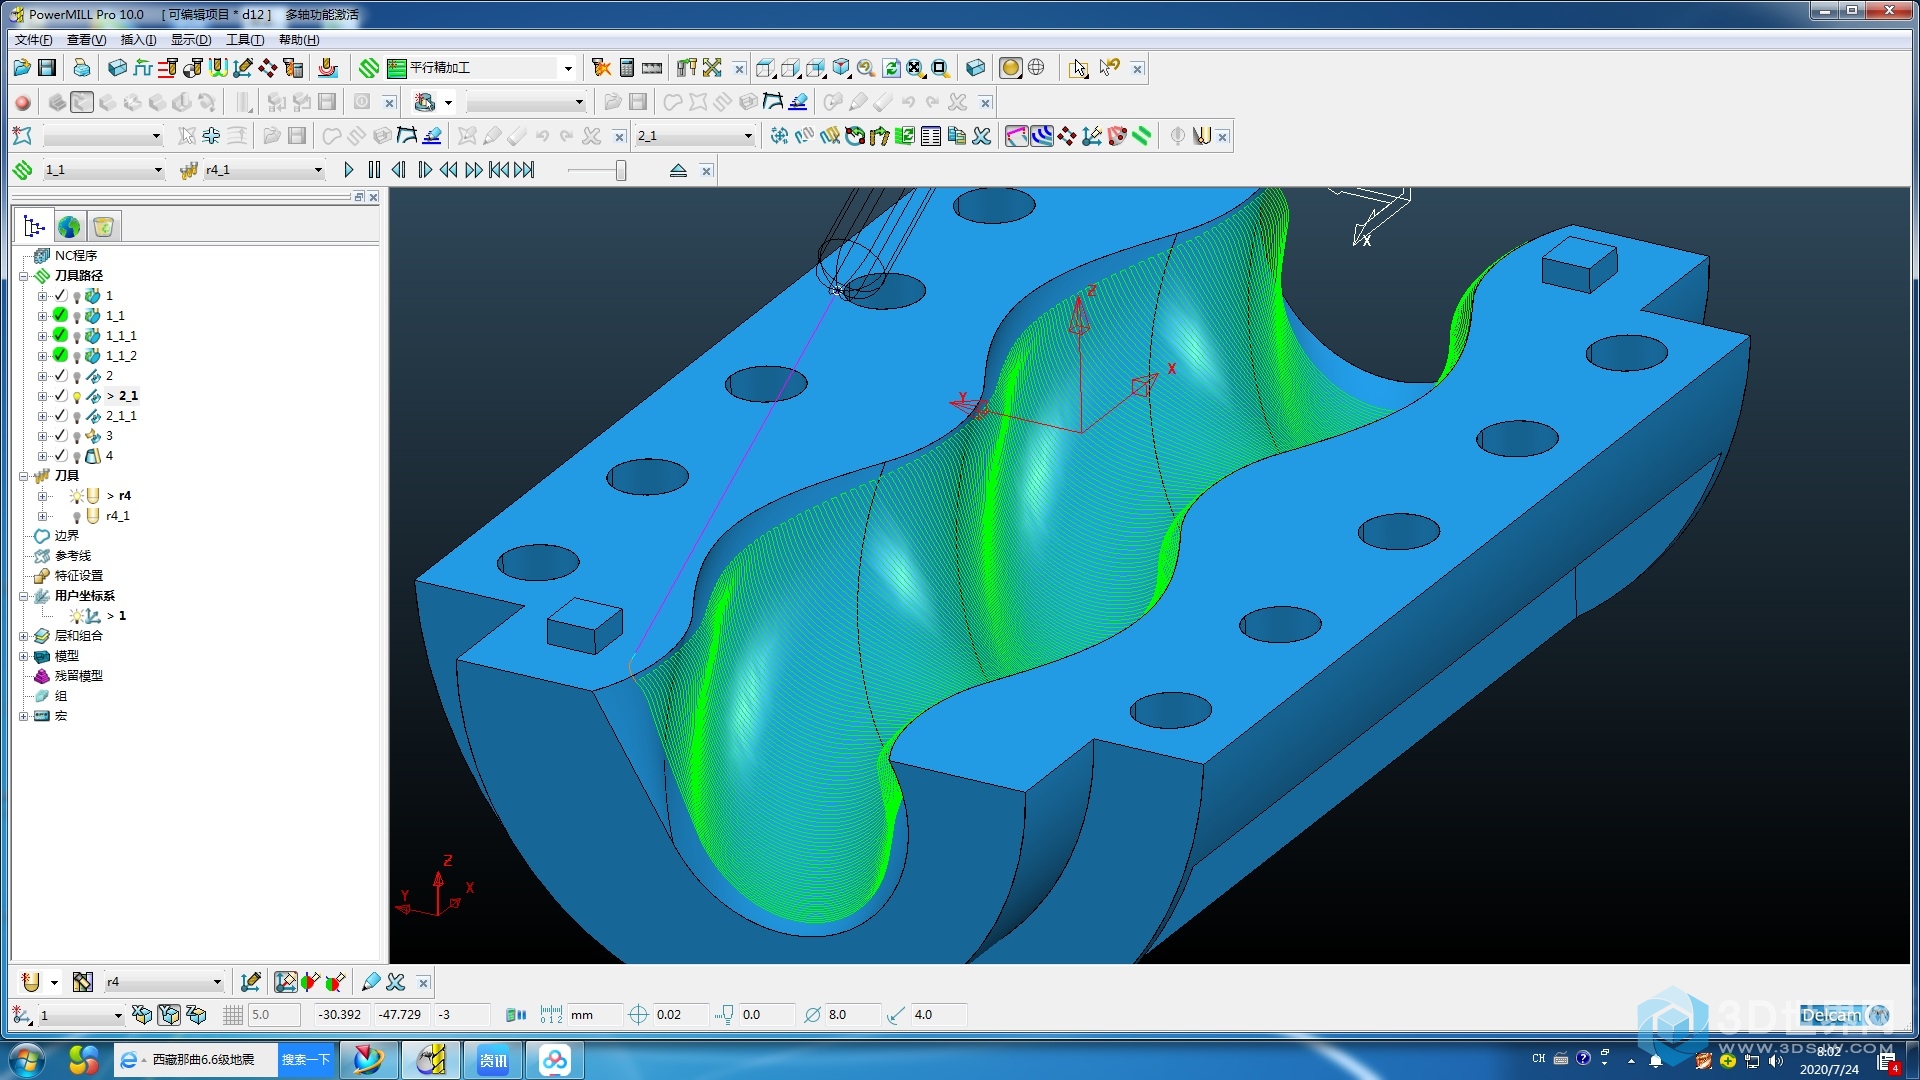Image resolution: width=1920 pixels, height=1080 pixels.
Task: Open the recycle bin tab in explorer
Action: point(104,227)
